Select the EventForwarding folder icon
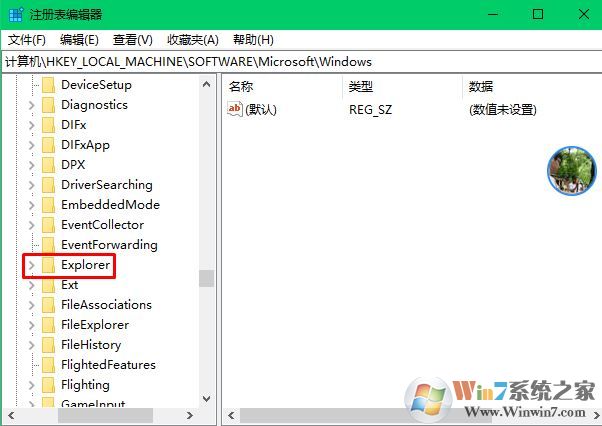 point(48,244)
